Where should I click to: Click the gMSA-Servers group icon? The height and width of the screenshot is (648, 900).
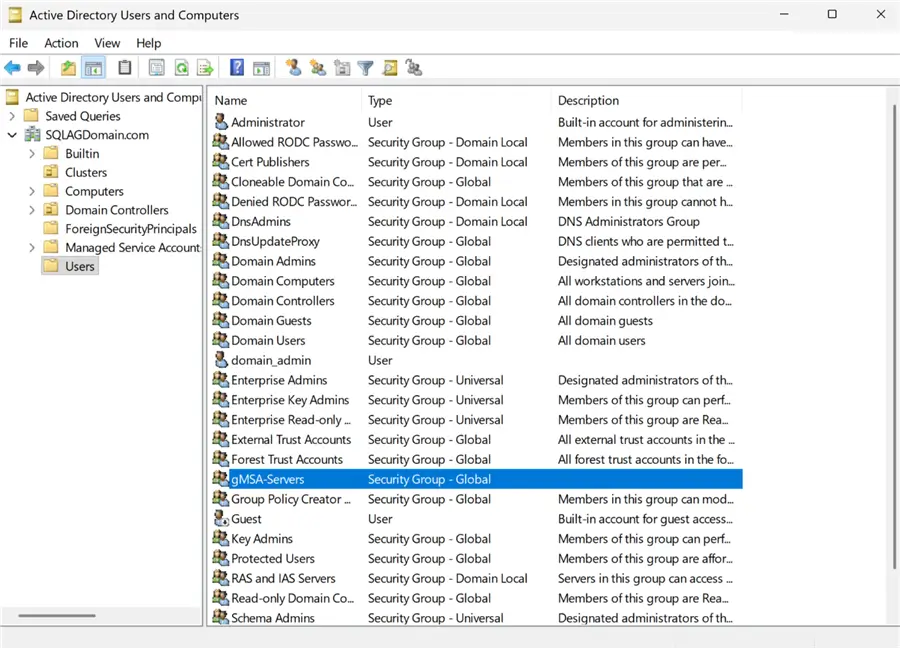[220, 479]
